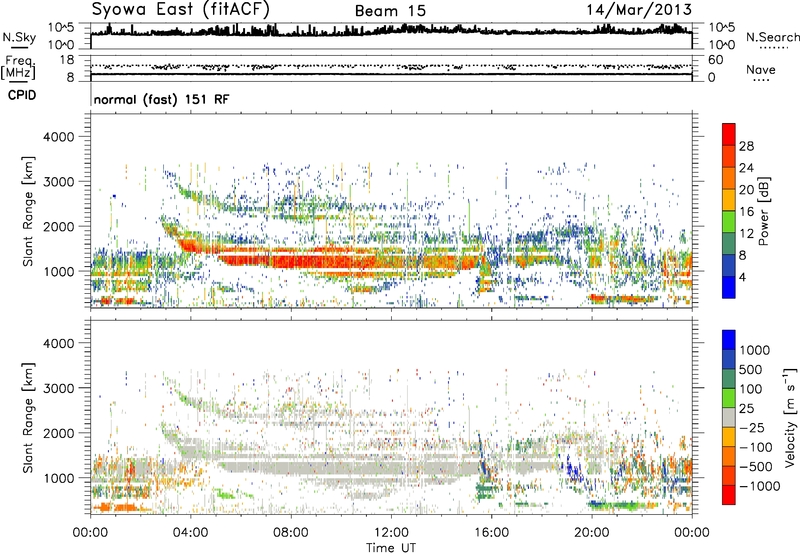Click the 2000 tick in the velocity panel
The image size is (800, 554).
point(58,433)
